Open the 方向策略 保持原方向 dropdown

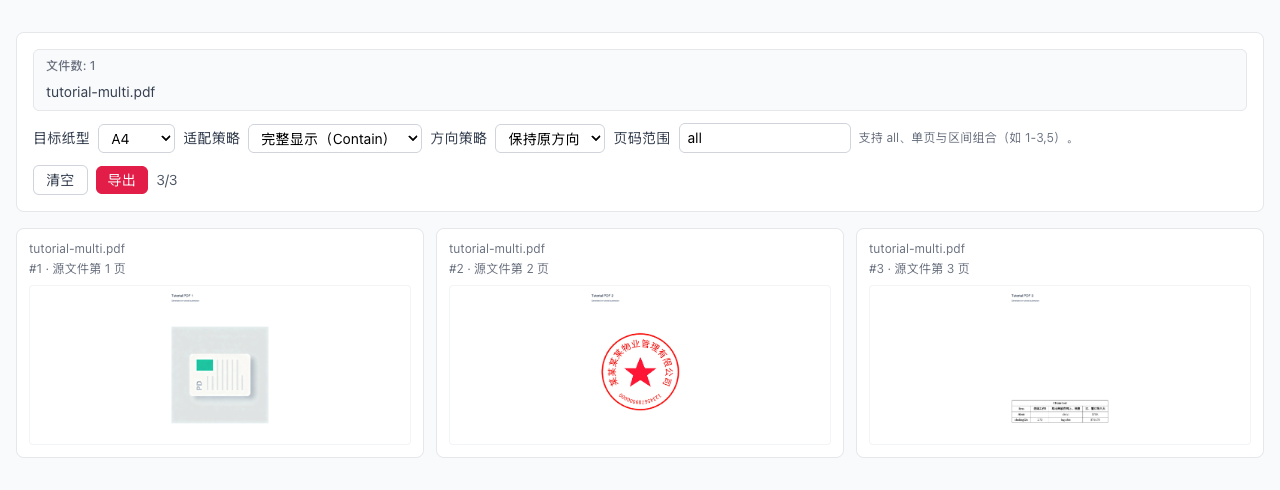tap(549, 138)
